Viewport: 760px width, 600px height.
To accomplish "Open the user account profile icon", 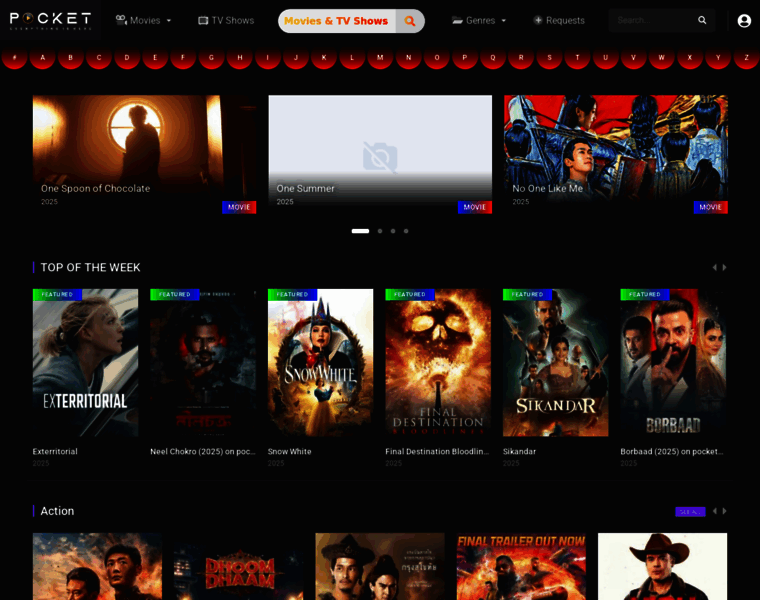I will tap(744, 20).
